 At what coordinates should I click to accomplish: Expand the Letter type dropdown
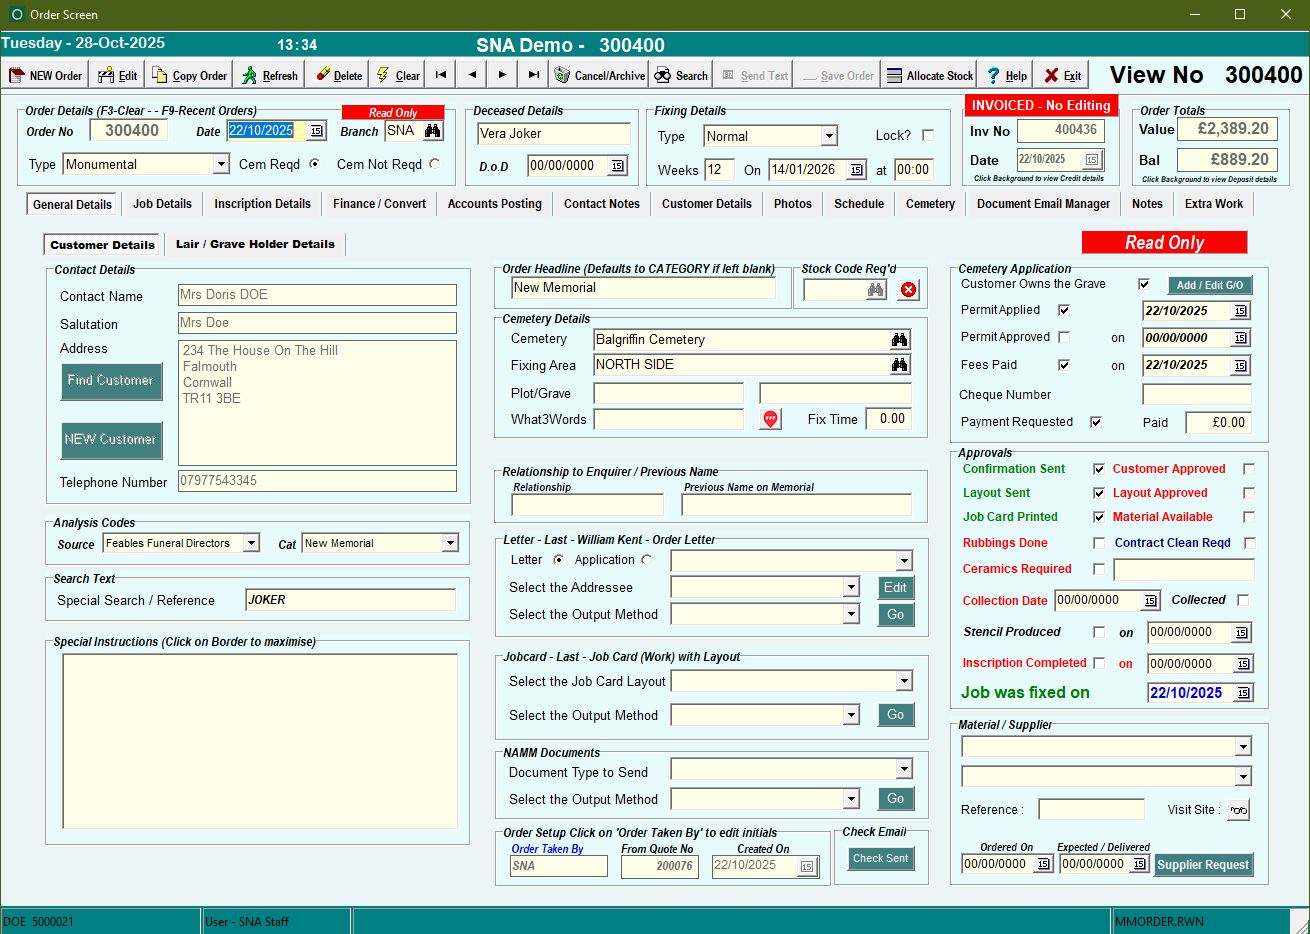click(904, 561)
